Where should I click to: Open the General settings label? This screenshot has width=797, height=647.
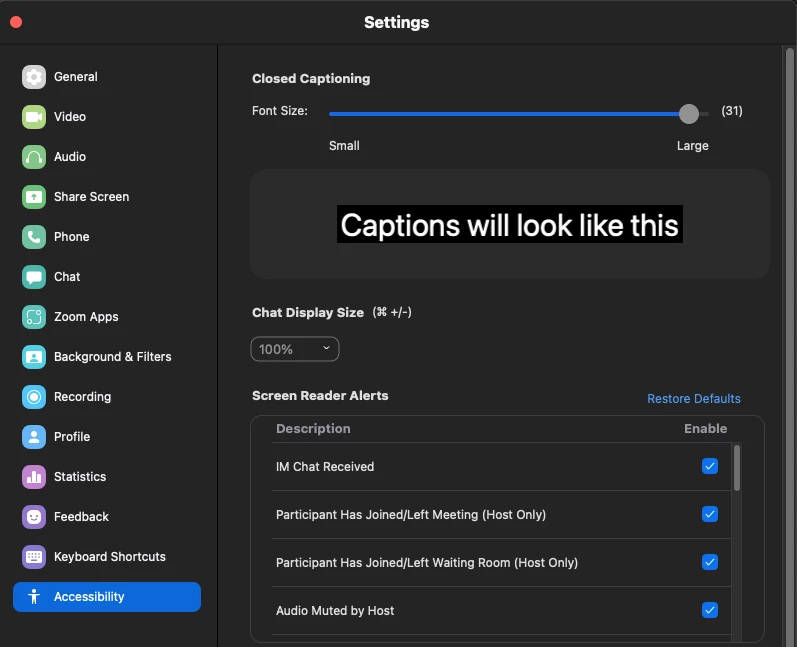[76, 77]
